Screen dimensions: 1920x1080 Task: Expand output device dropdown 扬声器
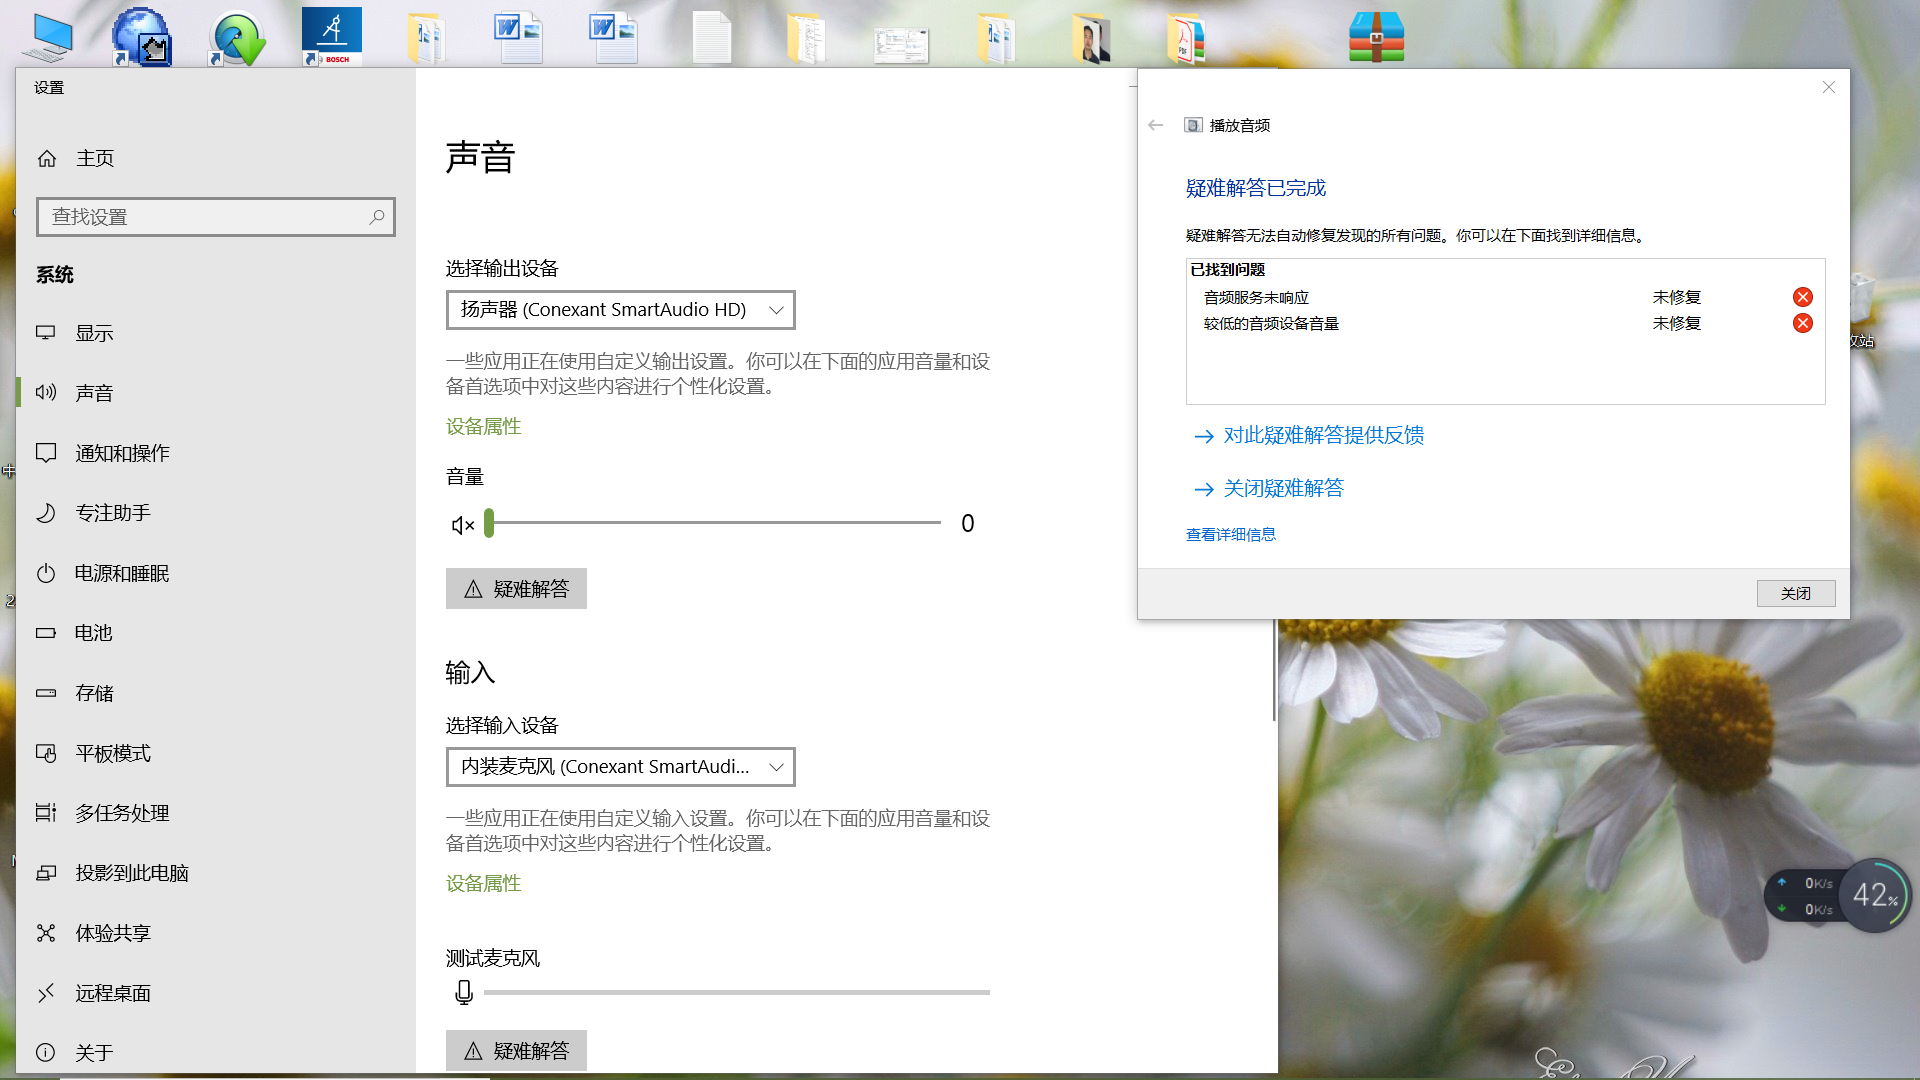tap(620, 310)
